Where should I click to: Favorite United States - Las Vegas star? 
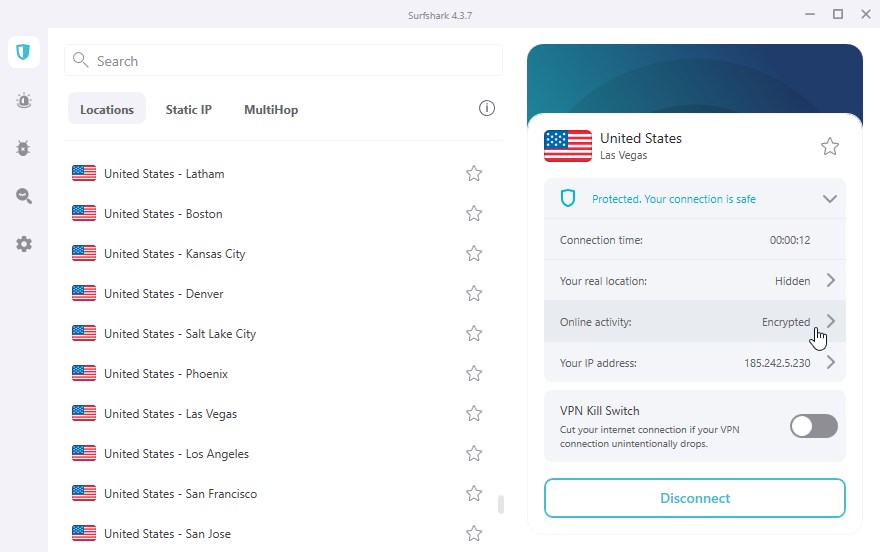click(x=474, y=413)
